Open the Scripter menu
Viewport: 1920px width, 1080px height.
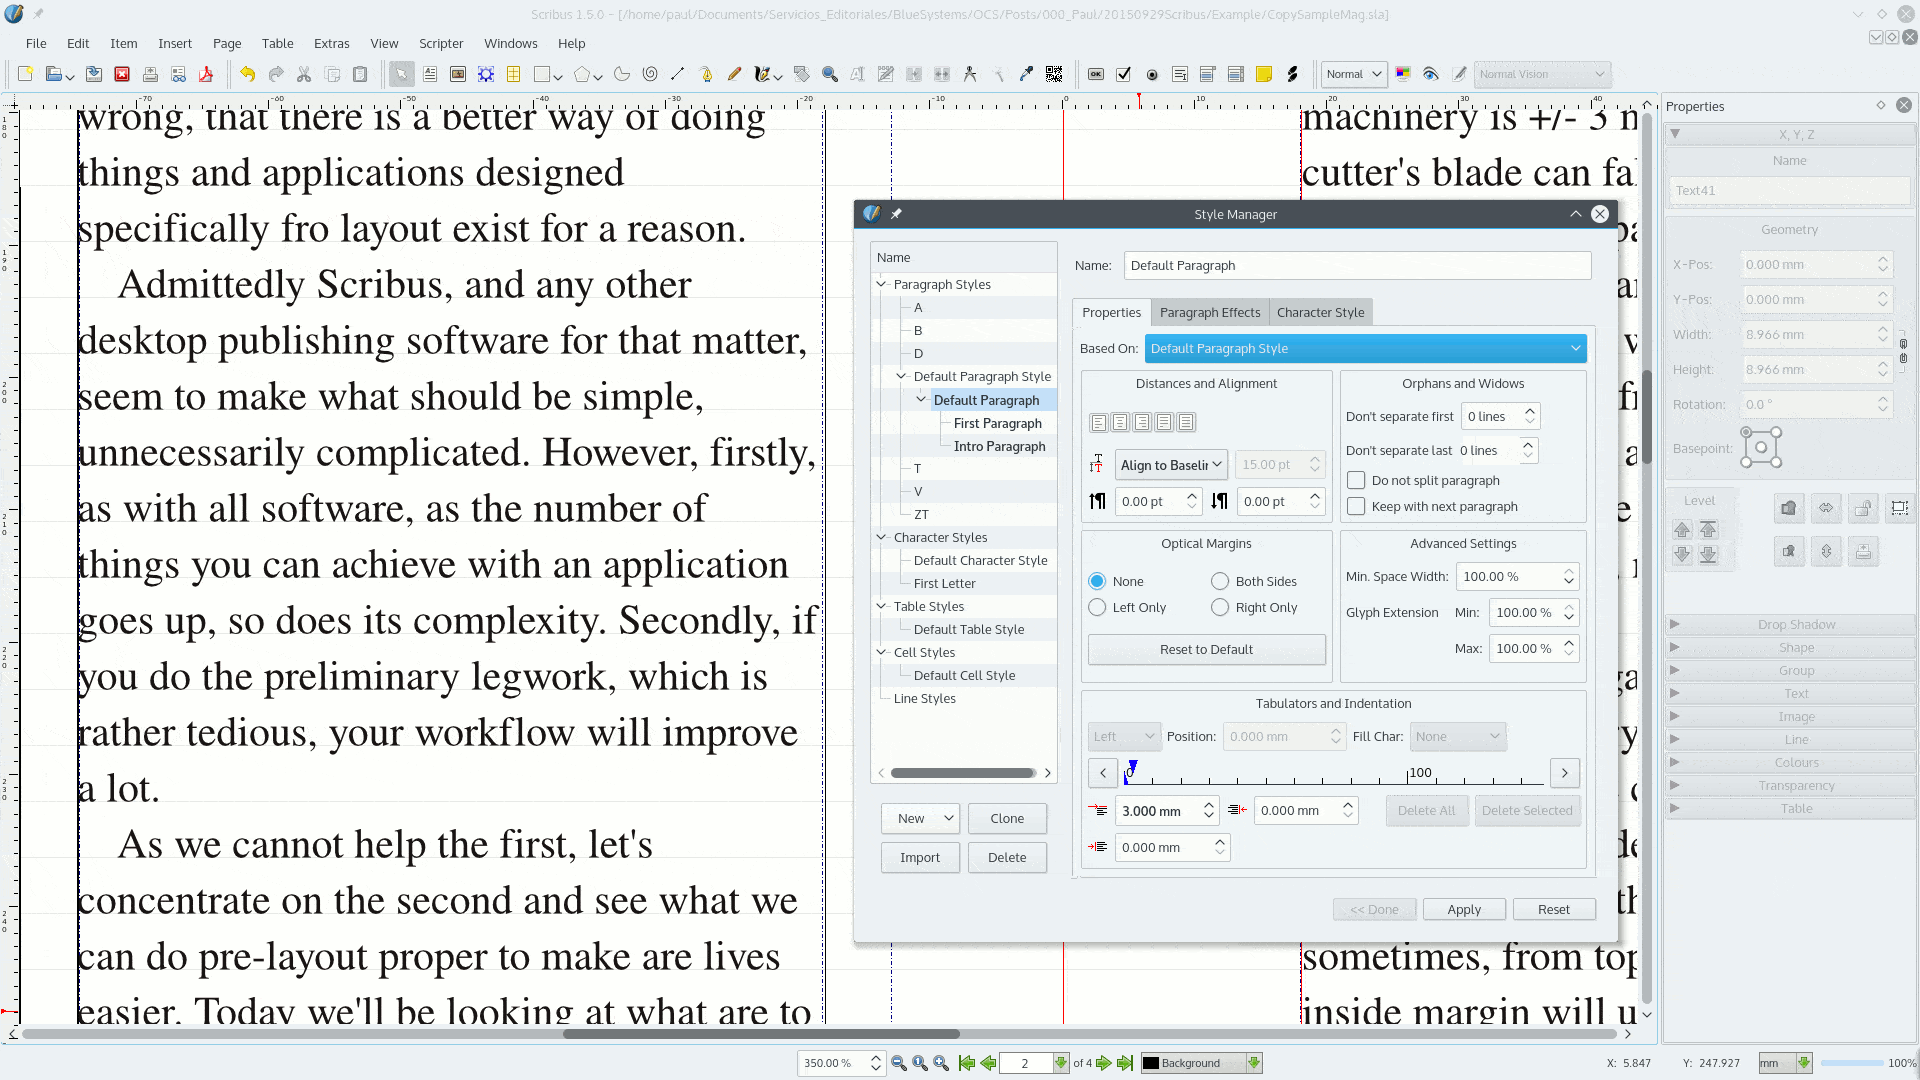(x=441, y=43)
